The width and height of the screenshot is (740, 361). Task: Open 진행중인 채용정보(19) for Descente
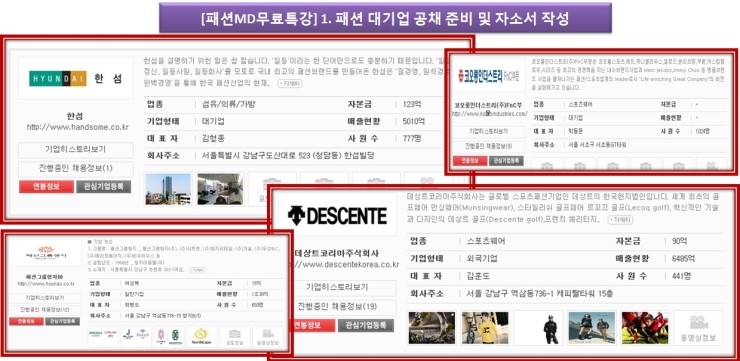(337, 307)
